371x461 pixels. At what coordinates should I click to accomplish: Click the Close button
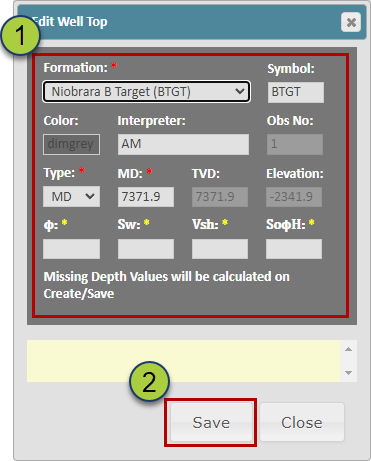(x=302, y=422)
